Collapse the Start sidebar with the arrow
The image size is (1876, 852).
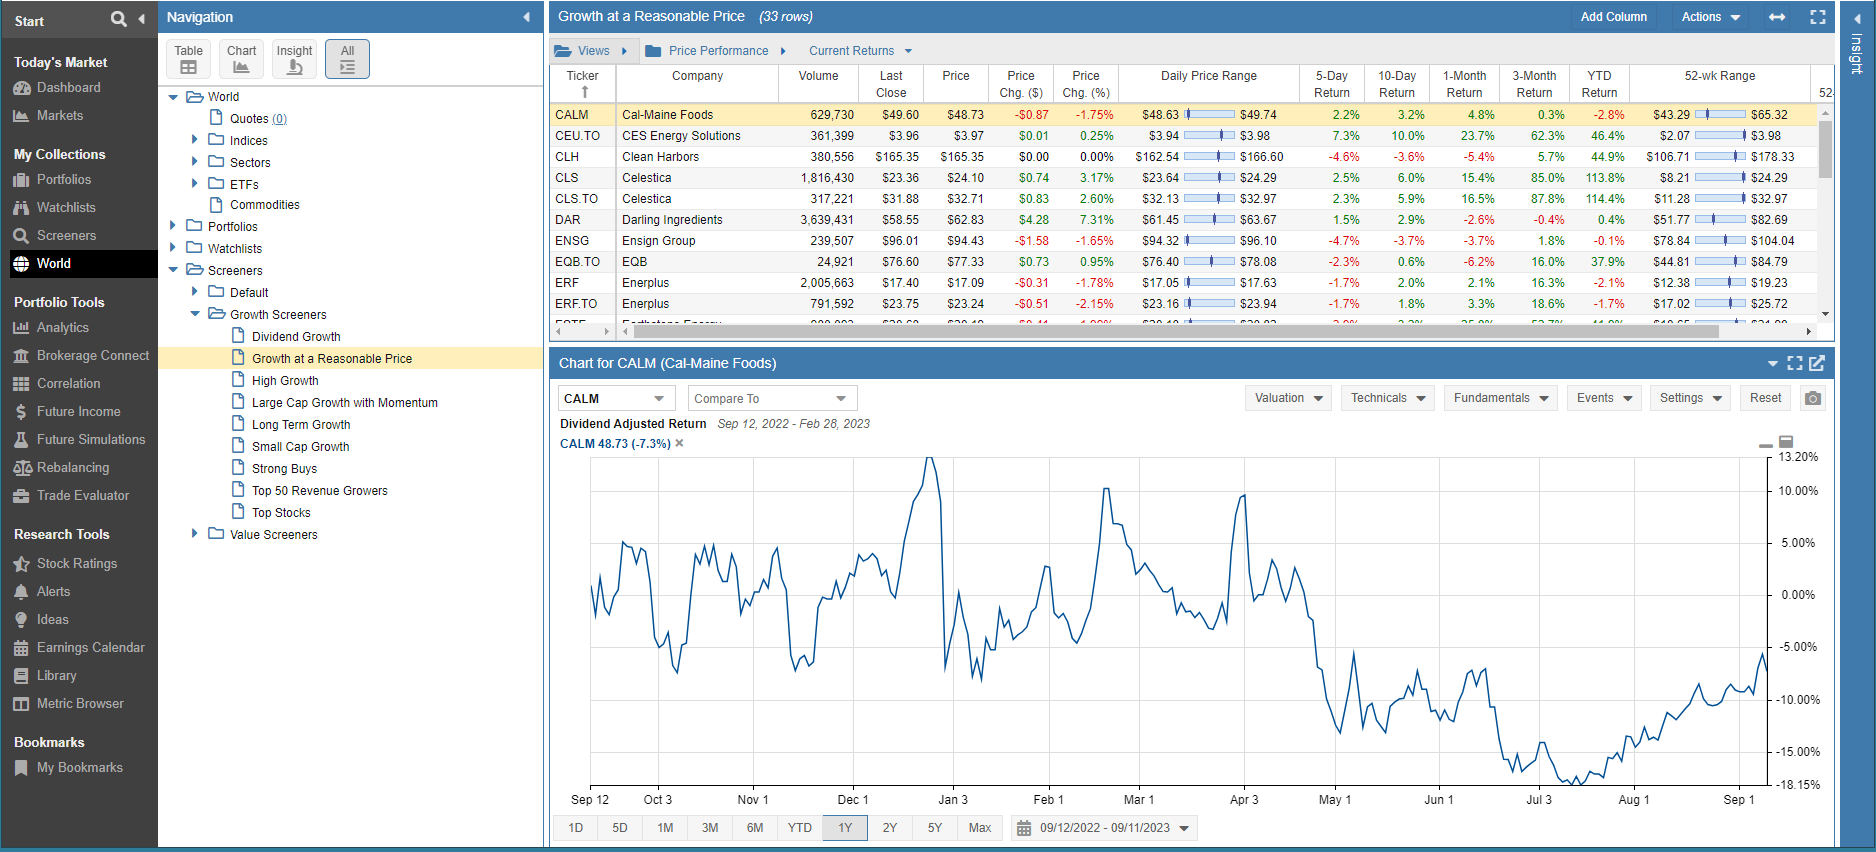coord(141,19)
